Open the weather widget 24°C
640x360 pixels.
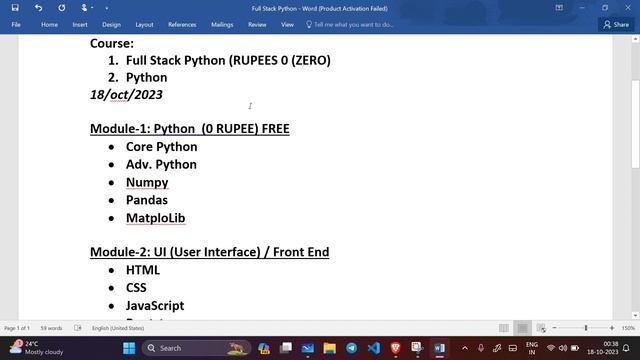[37, 348]
